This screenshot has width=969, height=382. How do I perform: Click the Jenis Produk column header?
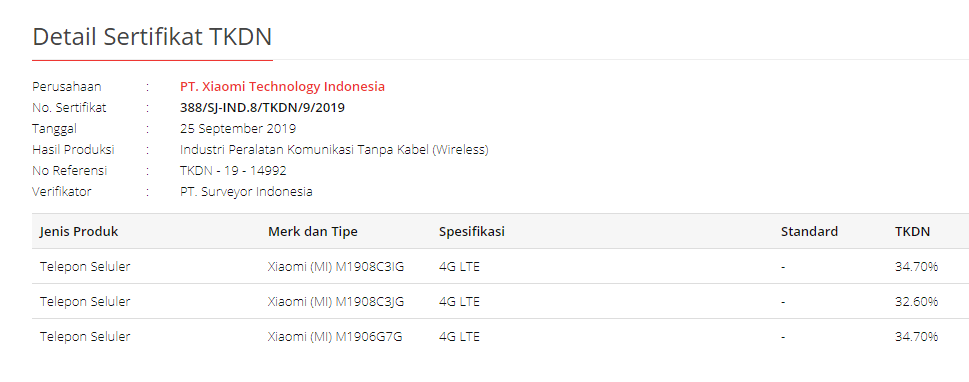79,232
